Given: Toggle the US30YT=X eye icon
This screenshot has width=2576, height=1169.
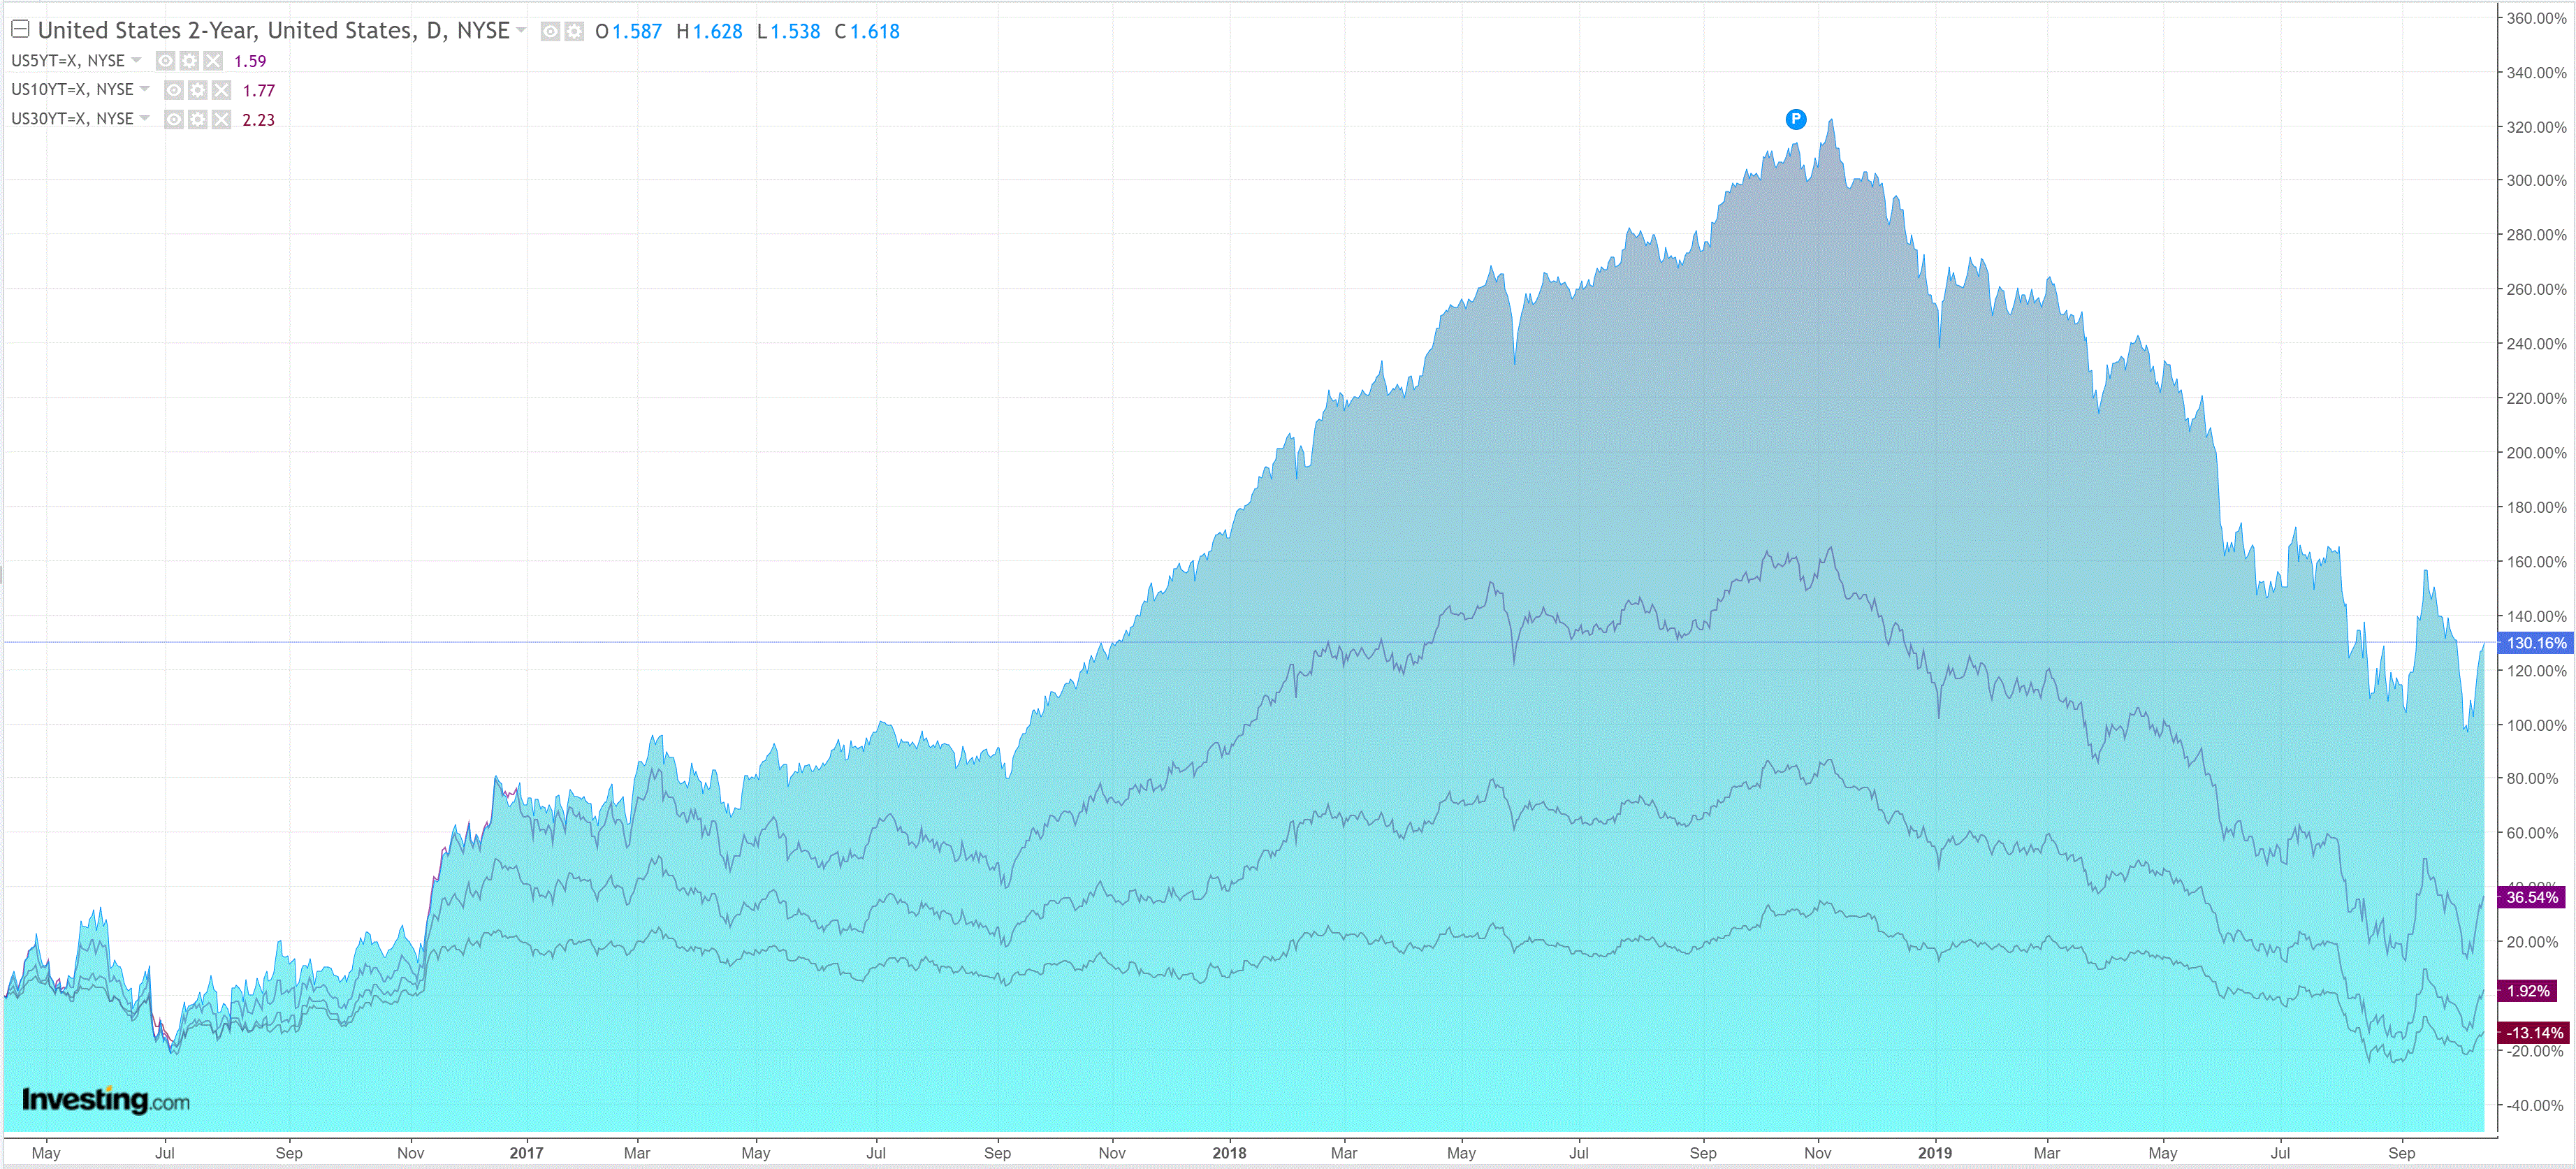Looking at the screenshot, I should point(174,120).
